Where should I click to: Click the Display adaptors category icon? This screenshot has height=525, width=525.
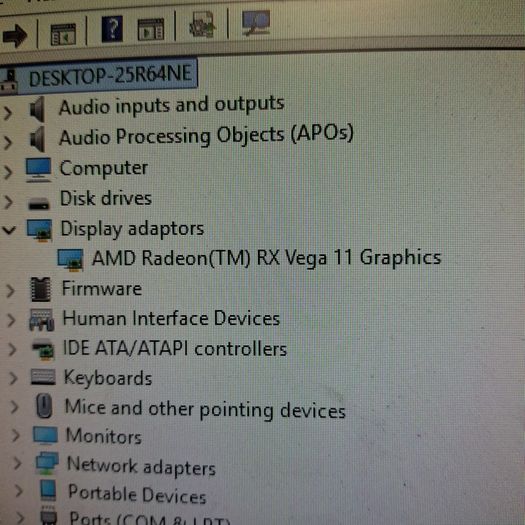pos(40,230)
